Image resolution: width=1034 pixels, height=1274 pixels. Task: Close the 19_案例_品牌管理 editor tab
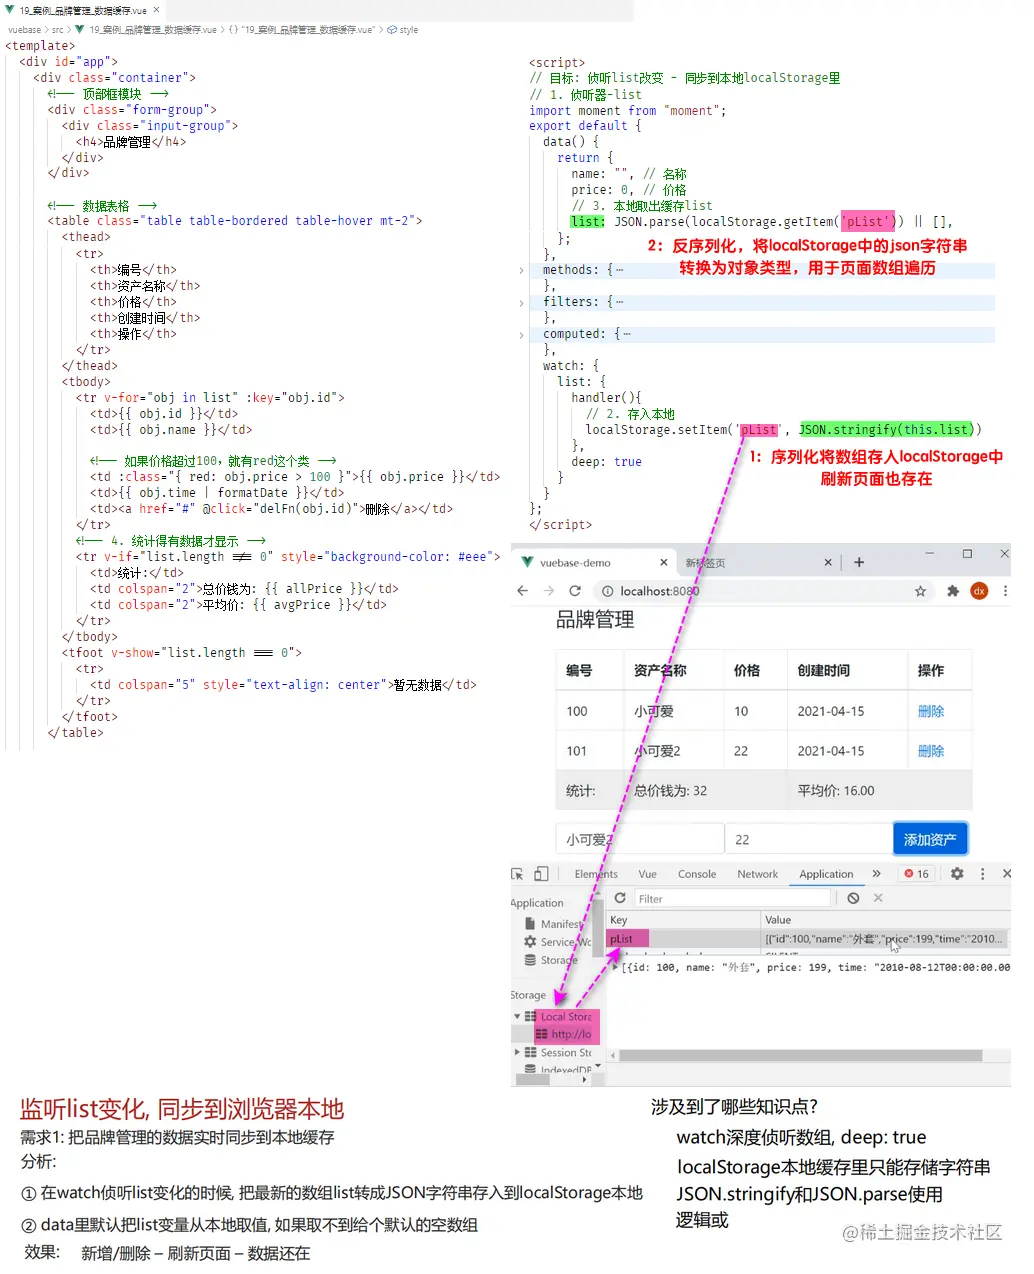click(156, 10)
